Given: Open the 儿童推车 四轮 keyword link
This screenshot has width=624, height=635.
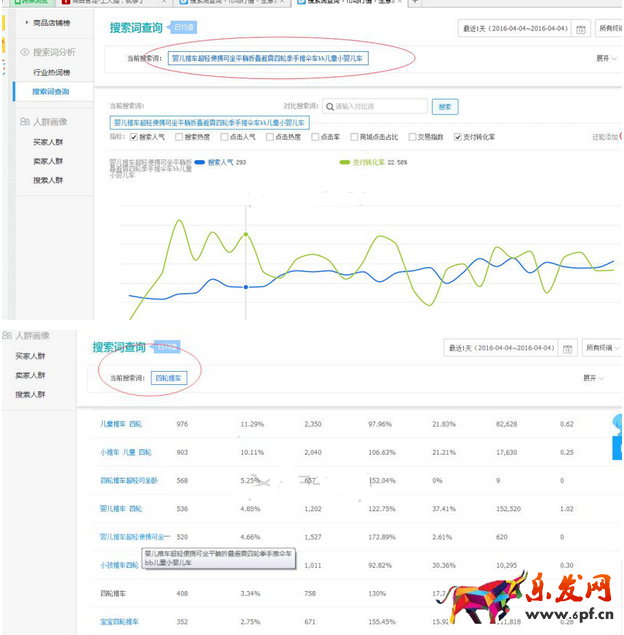Looking at the screenshot, I should click(x=121, y=424).
